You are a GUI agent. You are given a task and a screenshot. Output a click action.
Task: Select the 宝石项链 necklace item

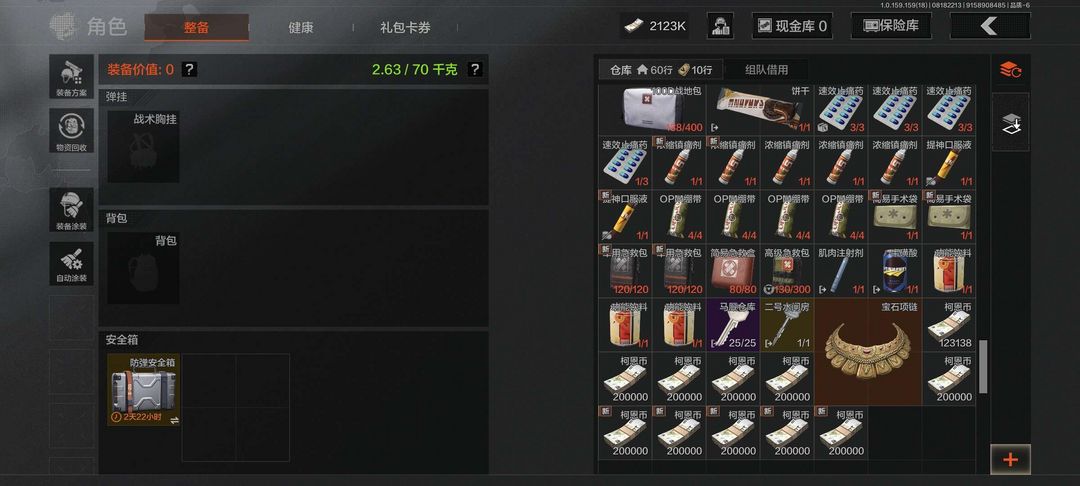point(868,352)
